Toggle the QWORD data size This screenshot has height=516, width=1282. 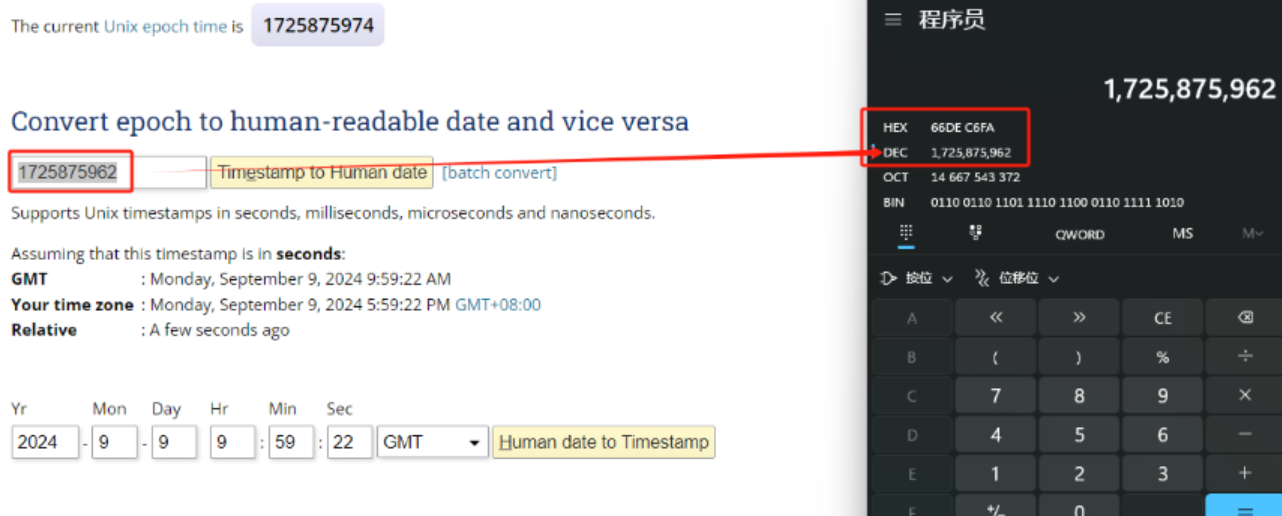click(1080, 234)
